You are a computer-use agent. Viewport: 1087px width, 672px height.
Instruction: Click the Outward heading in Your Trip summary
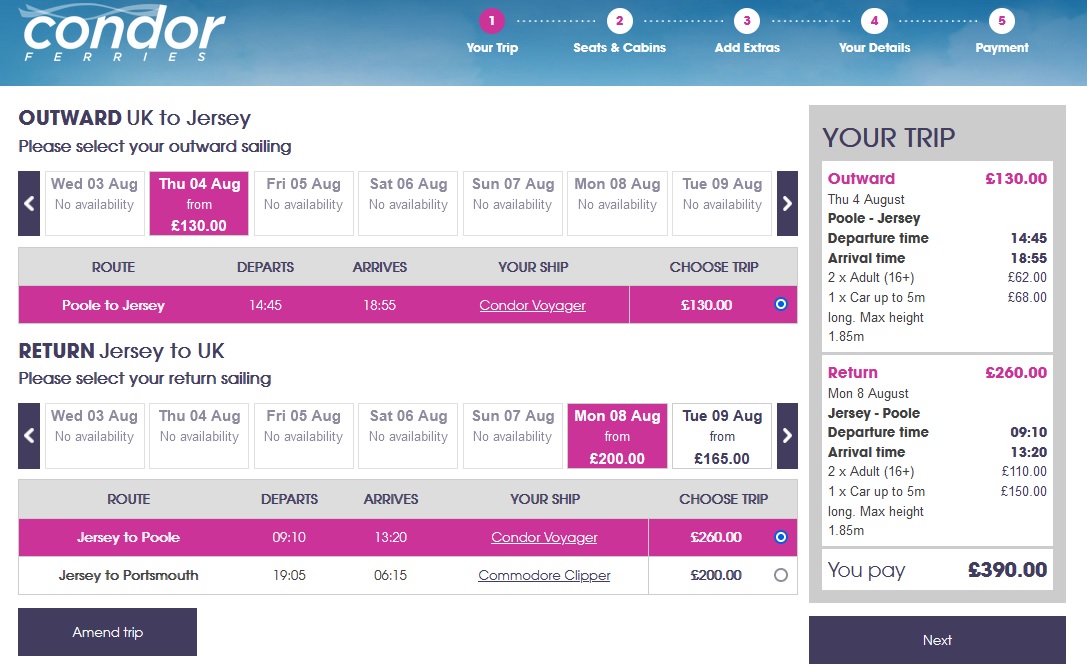pos(861,179)
